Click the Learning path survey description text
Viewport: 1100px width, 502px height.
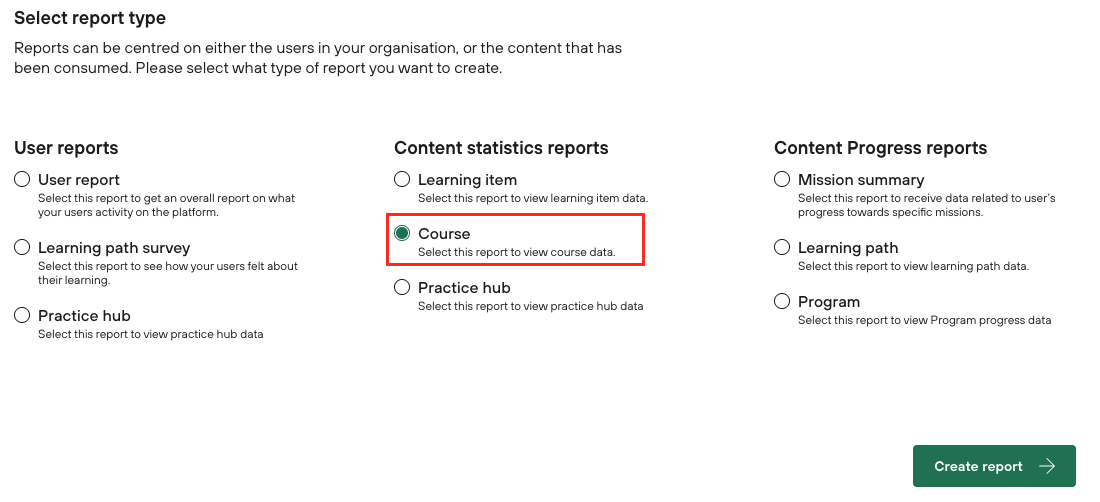click(167, 273)
